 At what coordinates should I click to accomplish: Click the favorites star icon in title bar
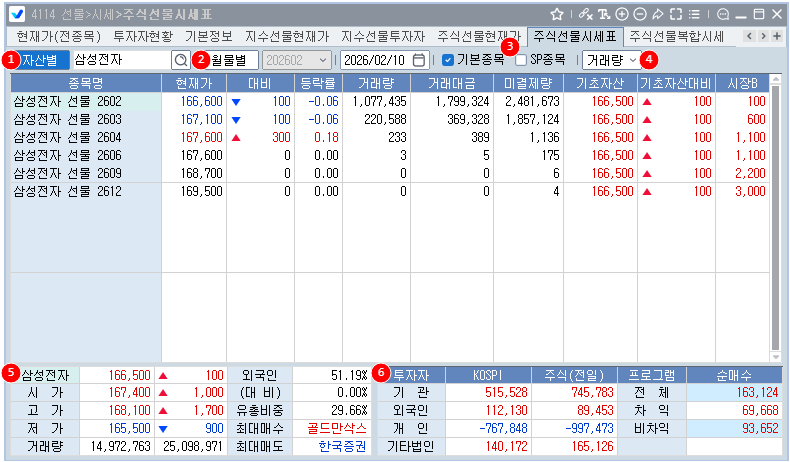coord(557,14)
